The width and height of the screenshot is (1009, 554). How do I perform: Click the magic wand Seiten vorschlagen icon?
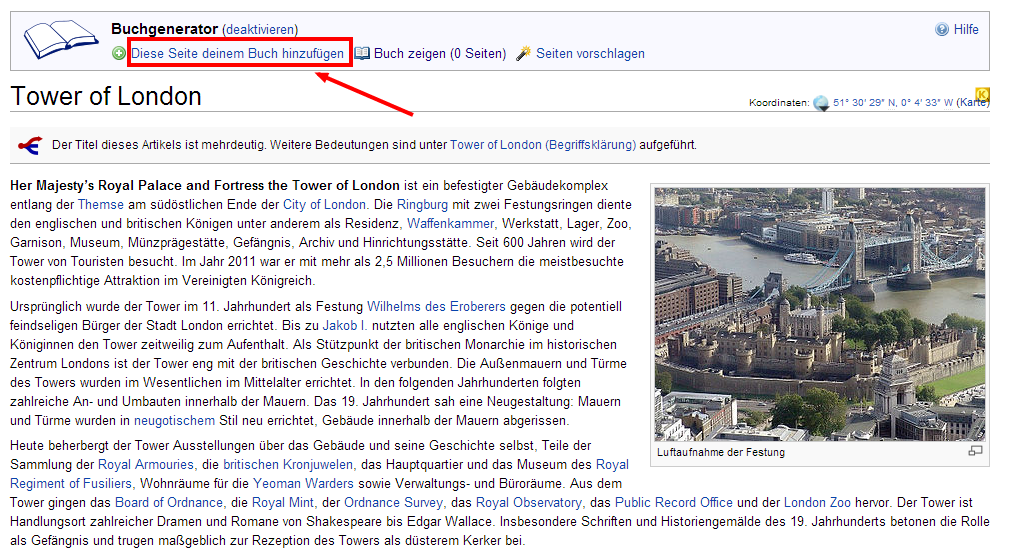[524, 53]
